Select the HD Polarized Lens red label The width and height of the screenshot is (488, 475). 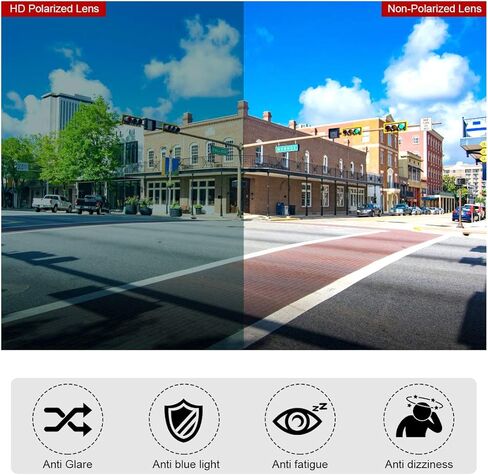[x=54, y=9]
